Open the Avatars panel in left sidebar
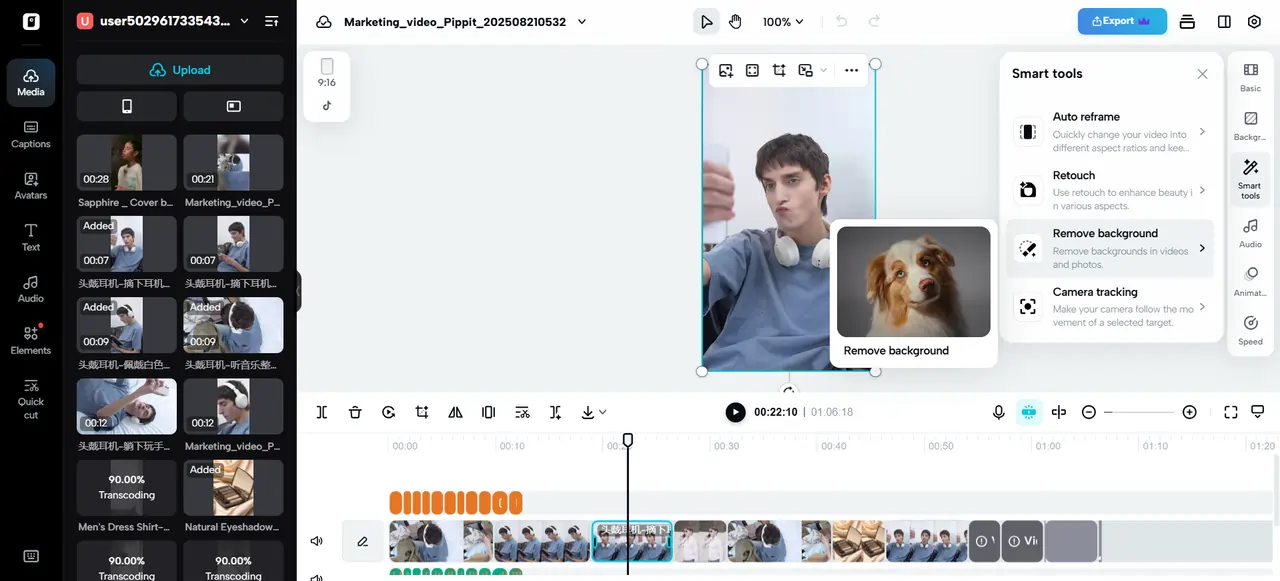Viewport: 1280px width, 581px height. click(31, 186)
